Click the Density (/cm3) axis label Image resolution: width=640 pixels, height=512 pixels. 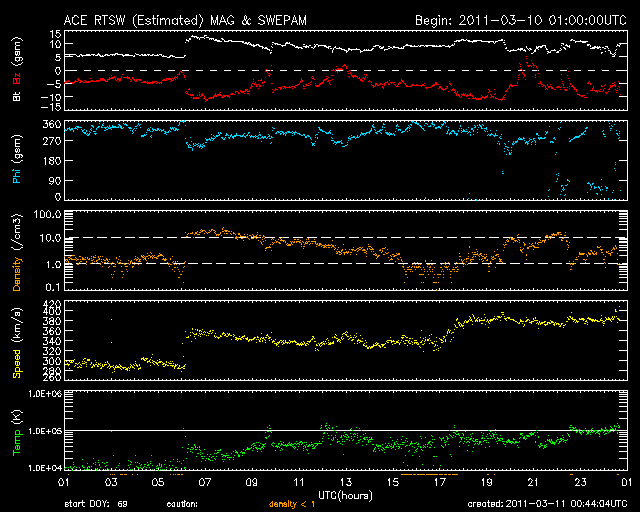point(17,252)
